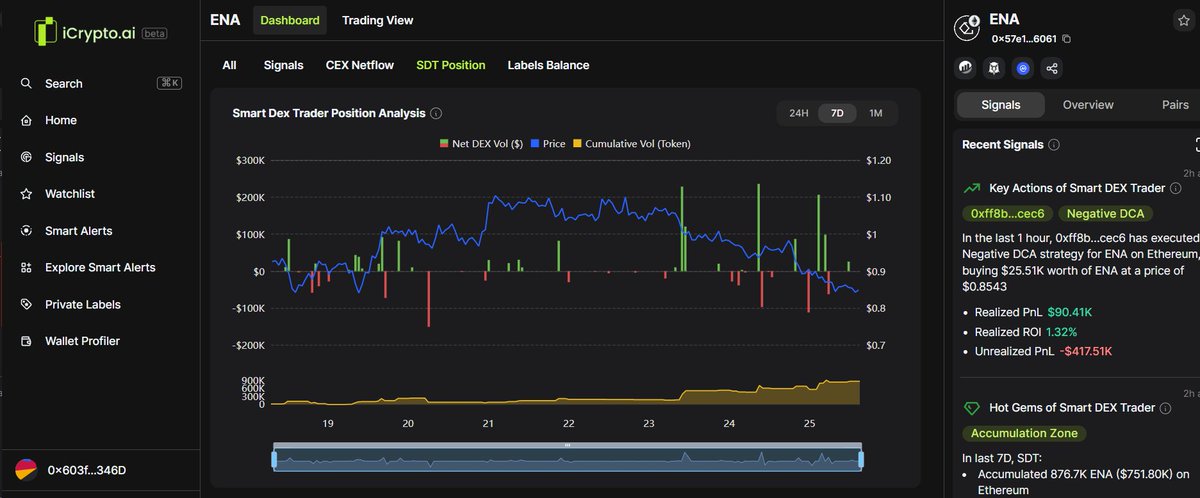The height and width of the screenshot is (498, 1200).
Task: Click the Signals radar icon in sidebar
Action: (x=27, y=157)
